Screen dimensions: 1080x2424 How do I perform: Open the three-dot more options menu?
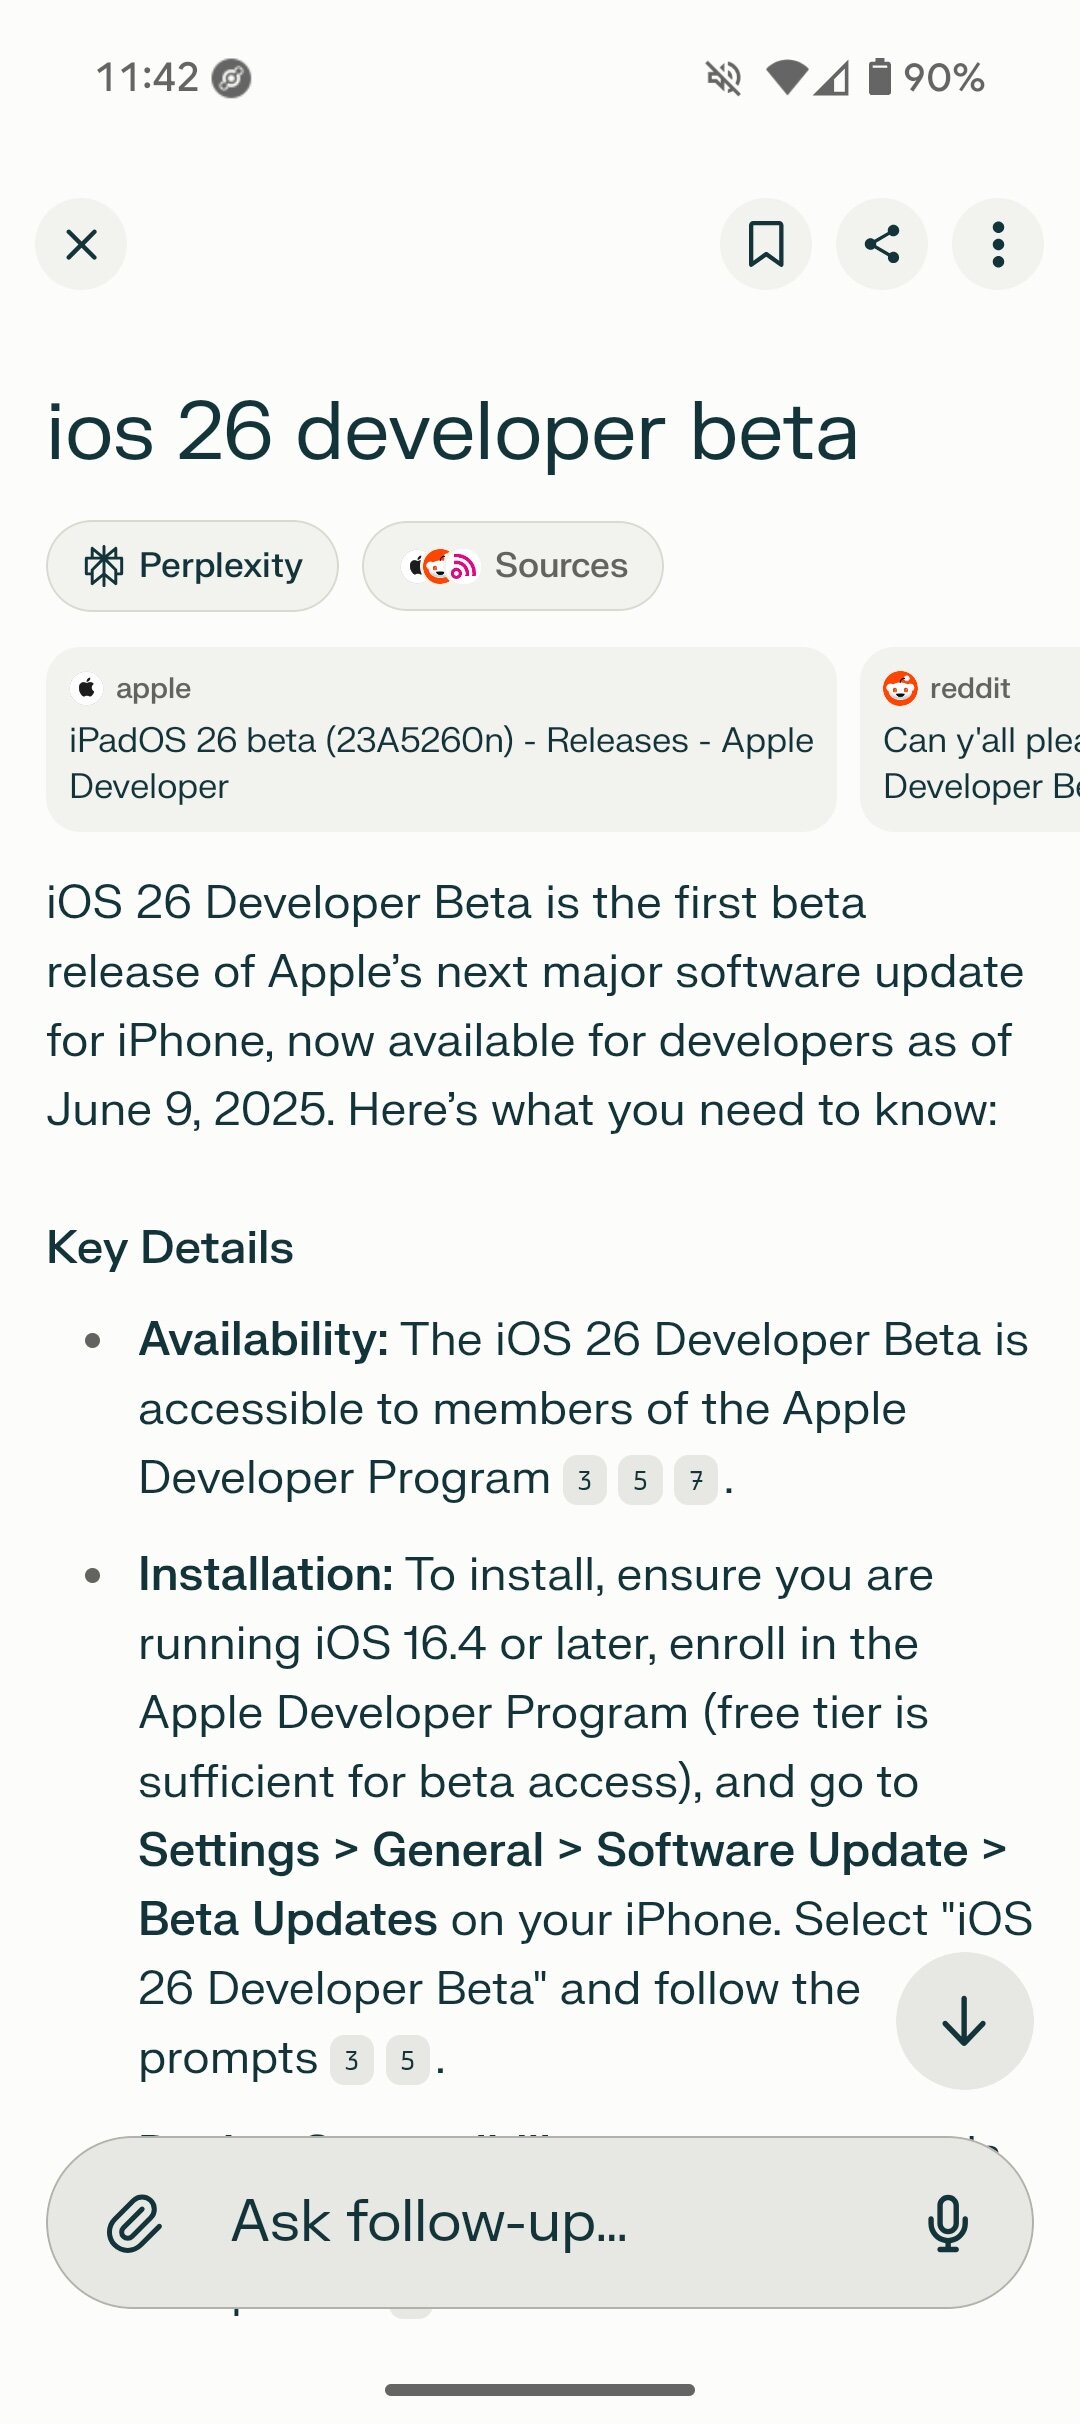click(997, 244)
